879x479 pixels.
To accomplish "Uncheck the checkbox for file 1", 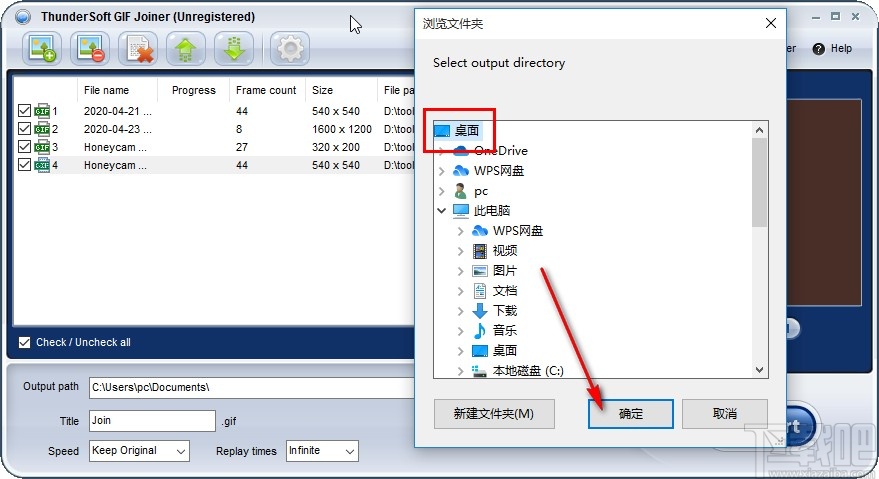I will [24, 110].
